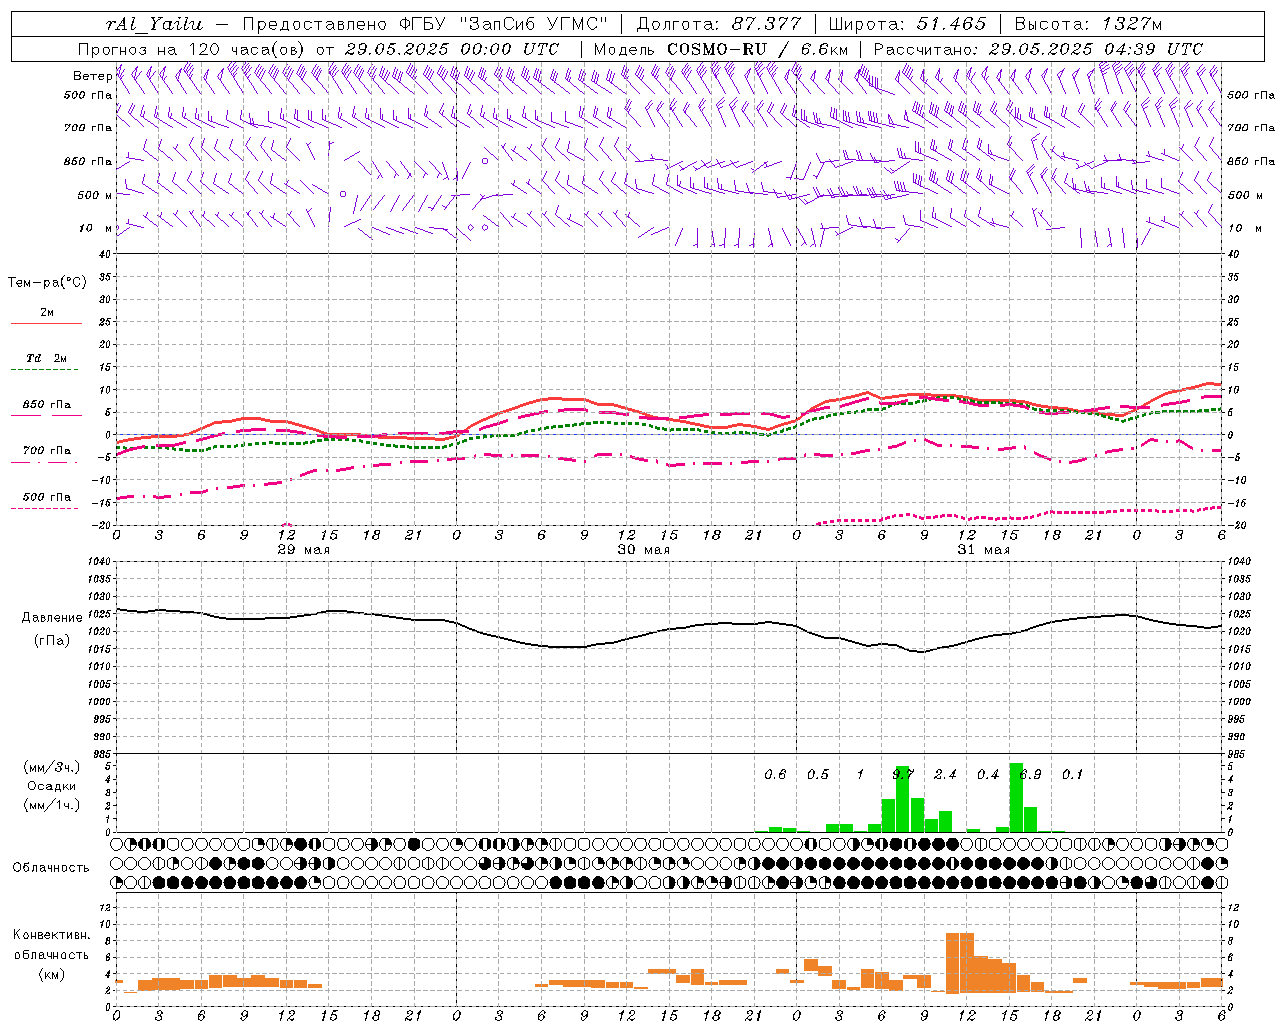Viewport: 1280px width, 1024px height.
Task: Click the computed time Рассчитано: 29.05.2025 04:39 UTC
Action: pos(1038,49)
